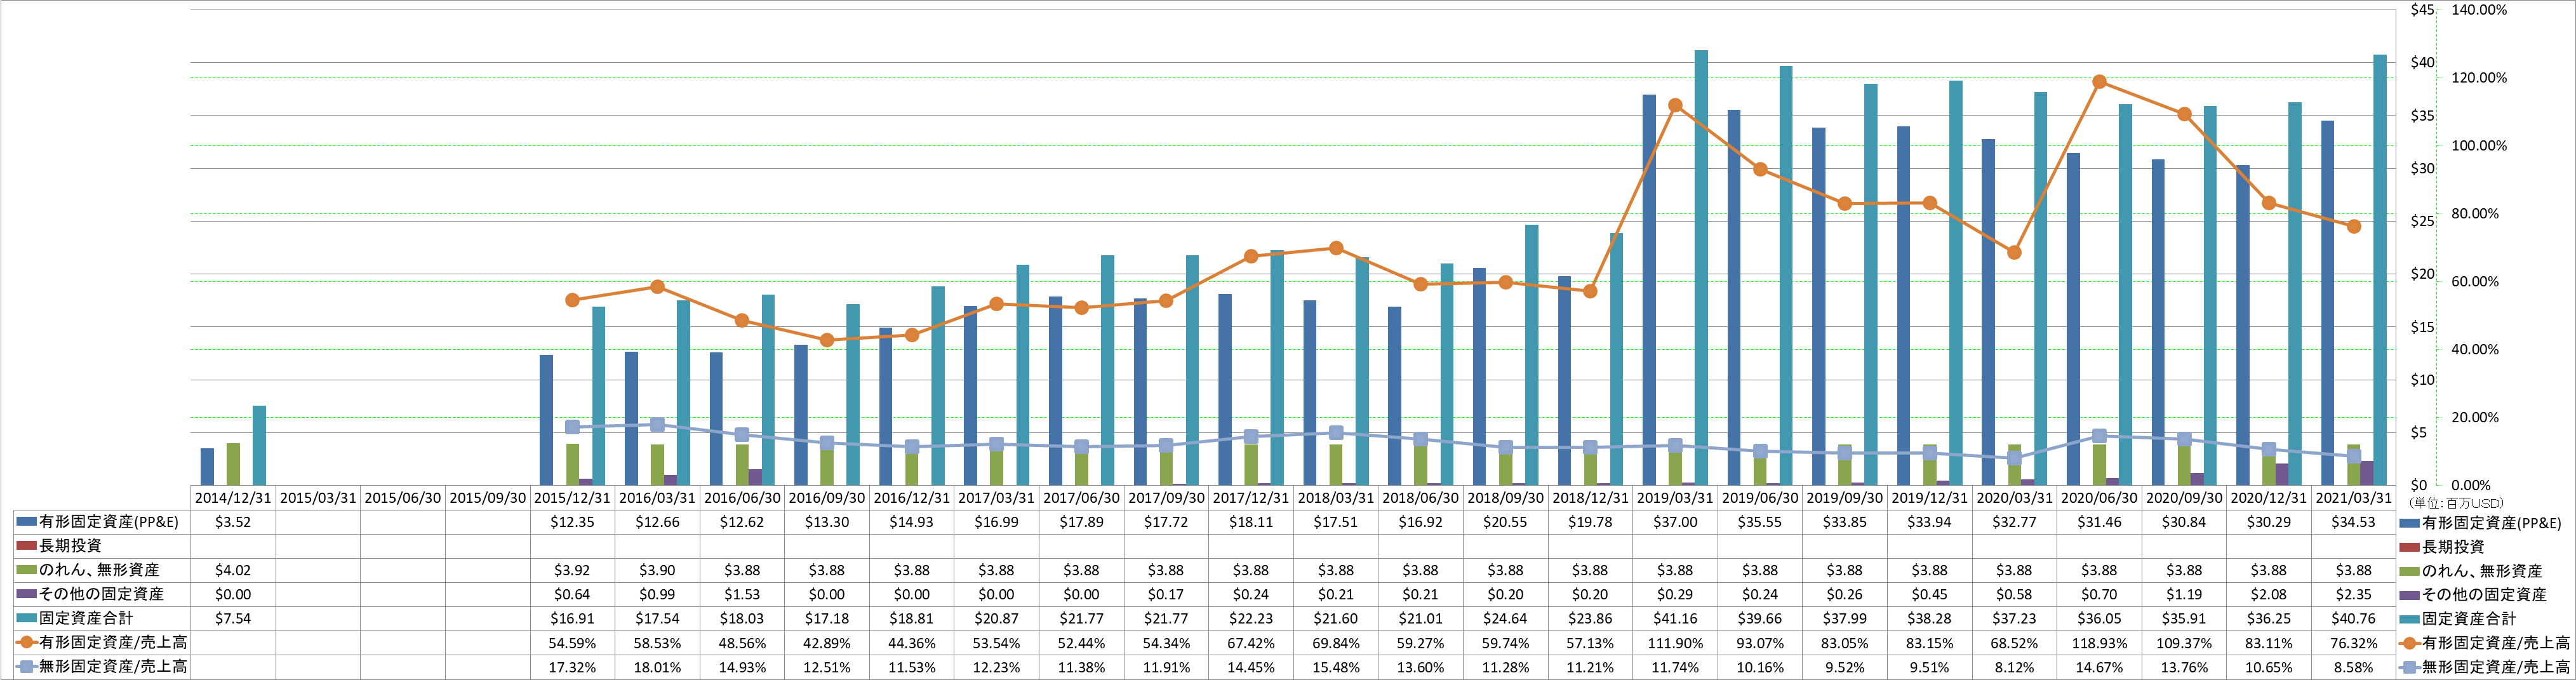Click the $41.16 total fixed assets cell
Screen dimensions: 2576x680
pos(1675,618)
